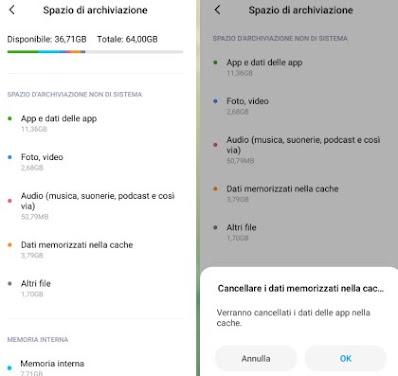Screen dimensions: 398x376
Task: Open Foto, video on left screen
Action: [x=95, y=162]
